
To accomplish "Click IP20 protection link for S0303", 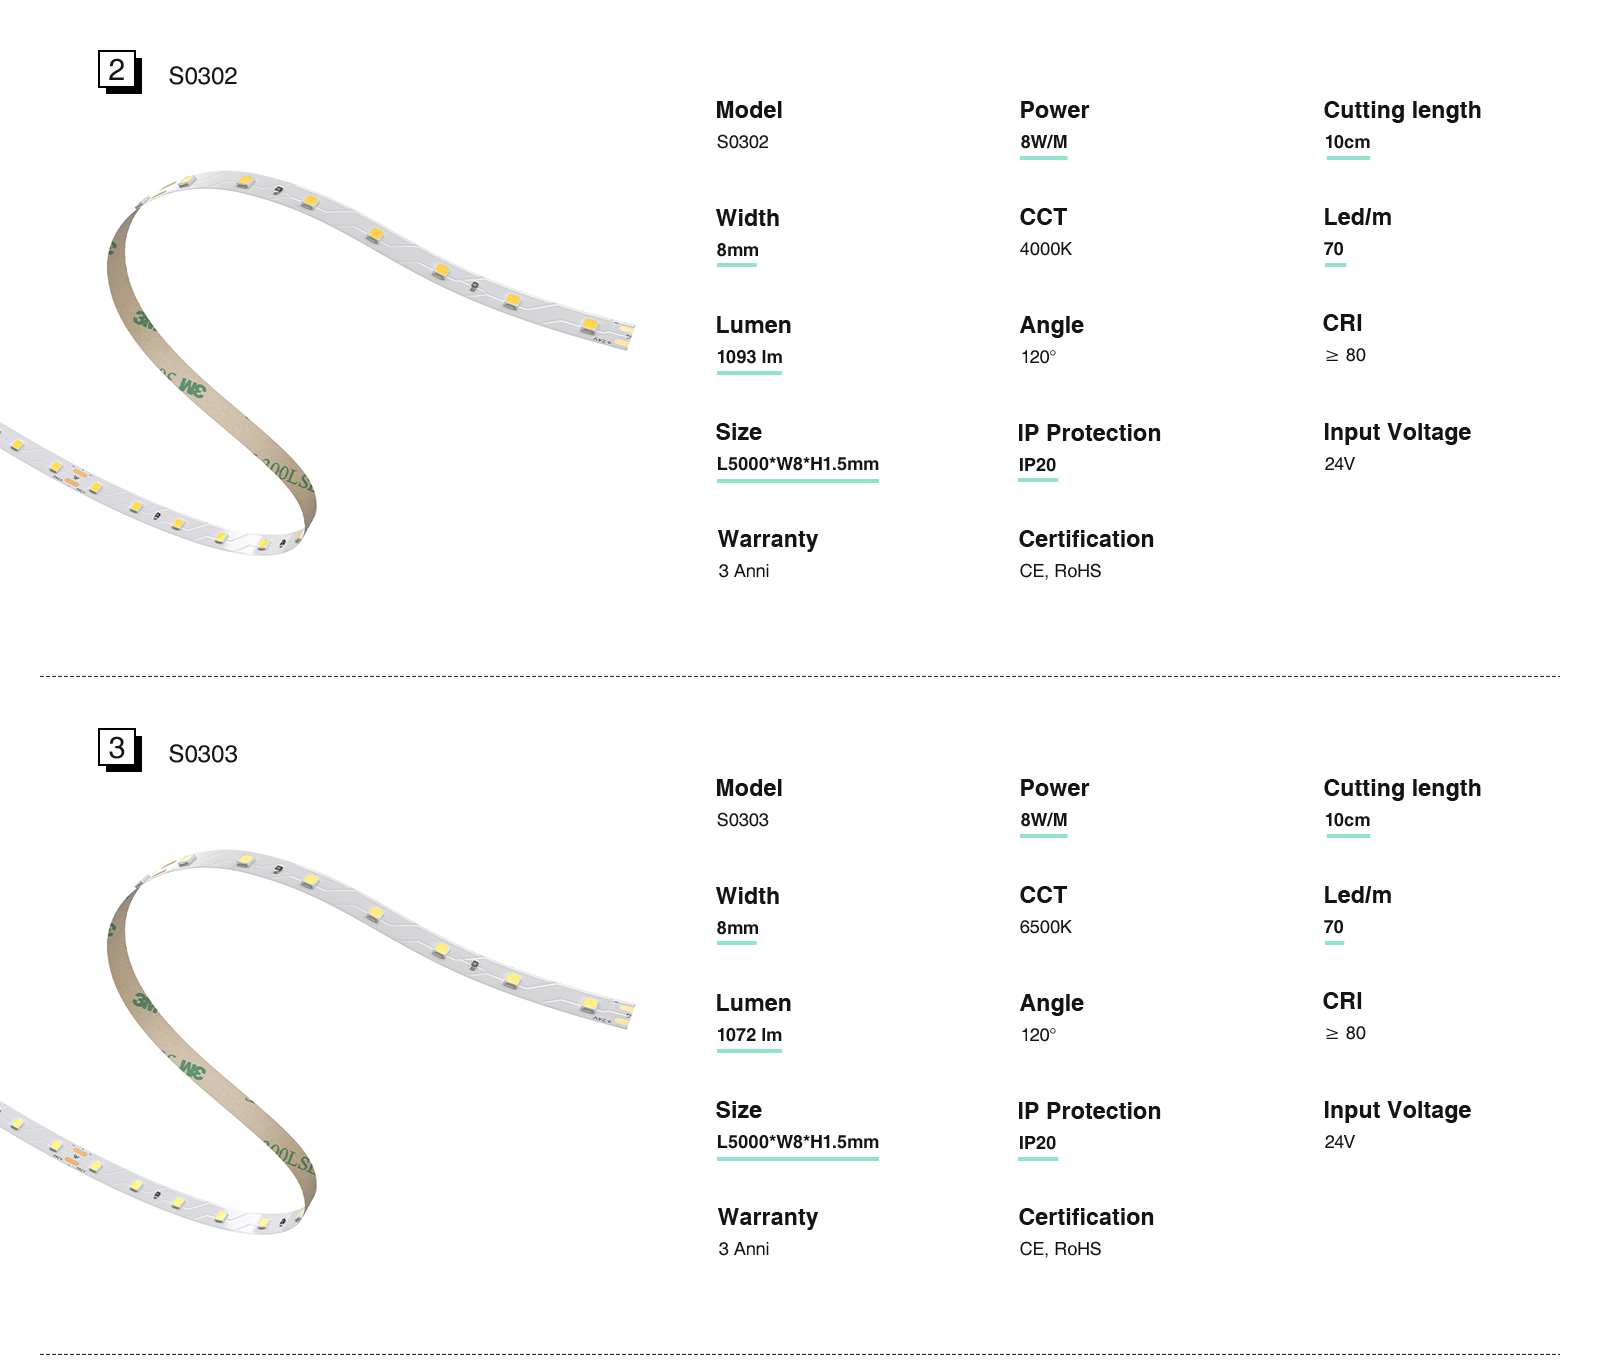I will 1037,1143.
